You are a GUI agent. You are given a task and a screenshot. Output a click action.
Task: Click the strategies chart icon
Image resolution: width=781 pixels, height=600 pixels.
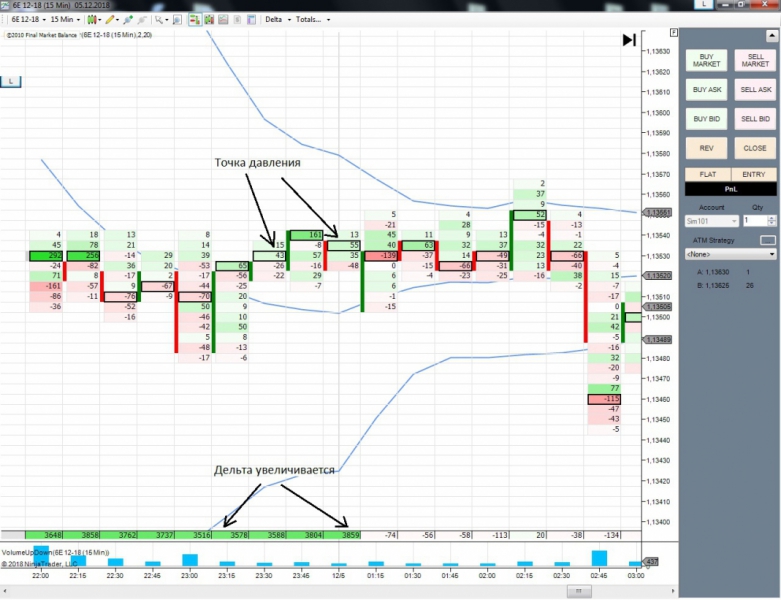click(x=223, y=19)
